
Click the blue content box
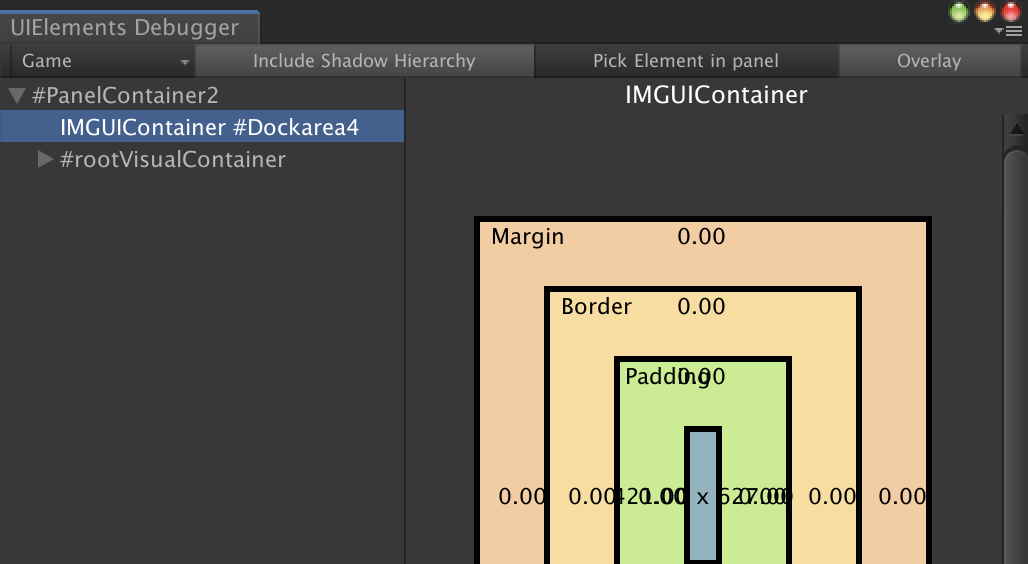pyautogui.click(x=703, y=495)
